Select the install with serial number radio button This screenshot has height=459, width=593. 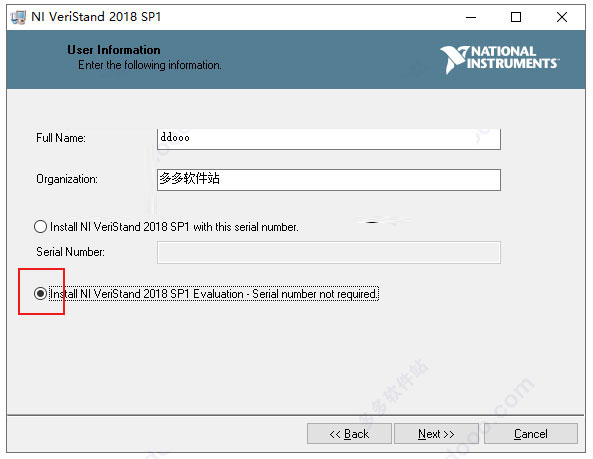(40, 227)
